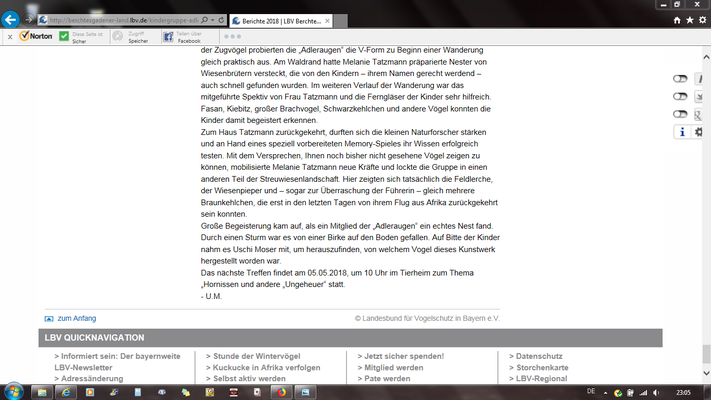Click the '© Landesbund für Vogelschutz in Bayern e.V.' text

pyautogui.click(x=427, y=318)
